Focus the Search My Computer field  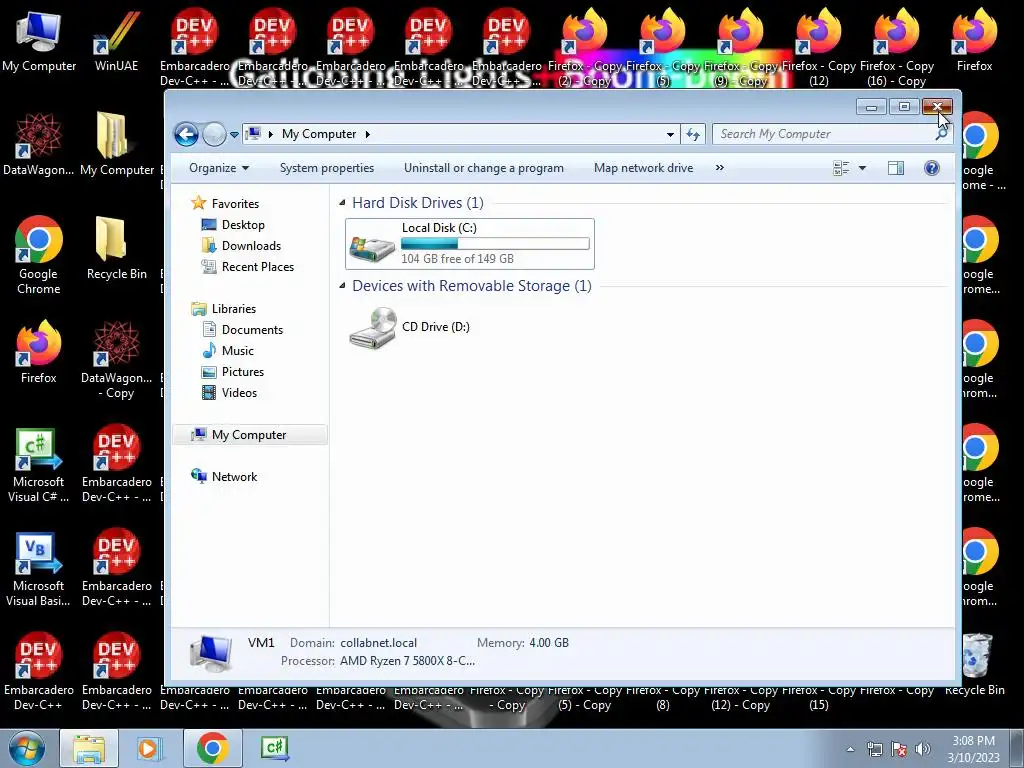(x=832, y=134)
